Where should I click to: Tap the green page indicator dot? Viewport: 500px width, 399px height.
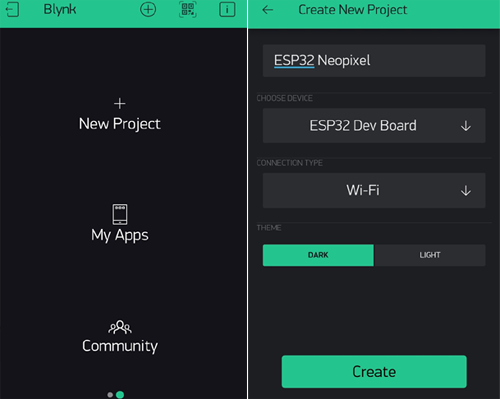coord(120,395)
